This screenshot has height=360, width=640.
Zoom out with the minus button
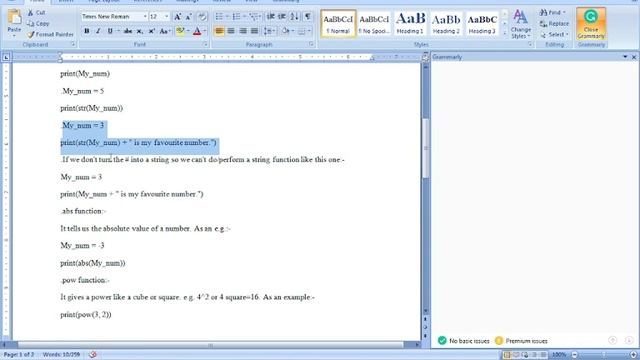pos(575,355)
